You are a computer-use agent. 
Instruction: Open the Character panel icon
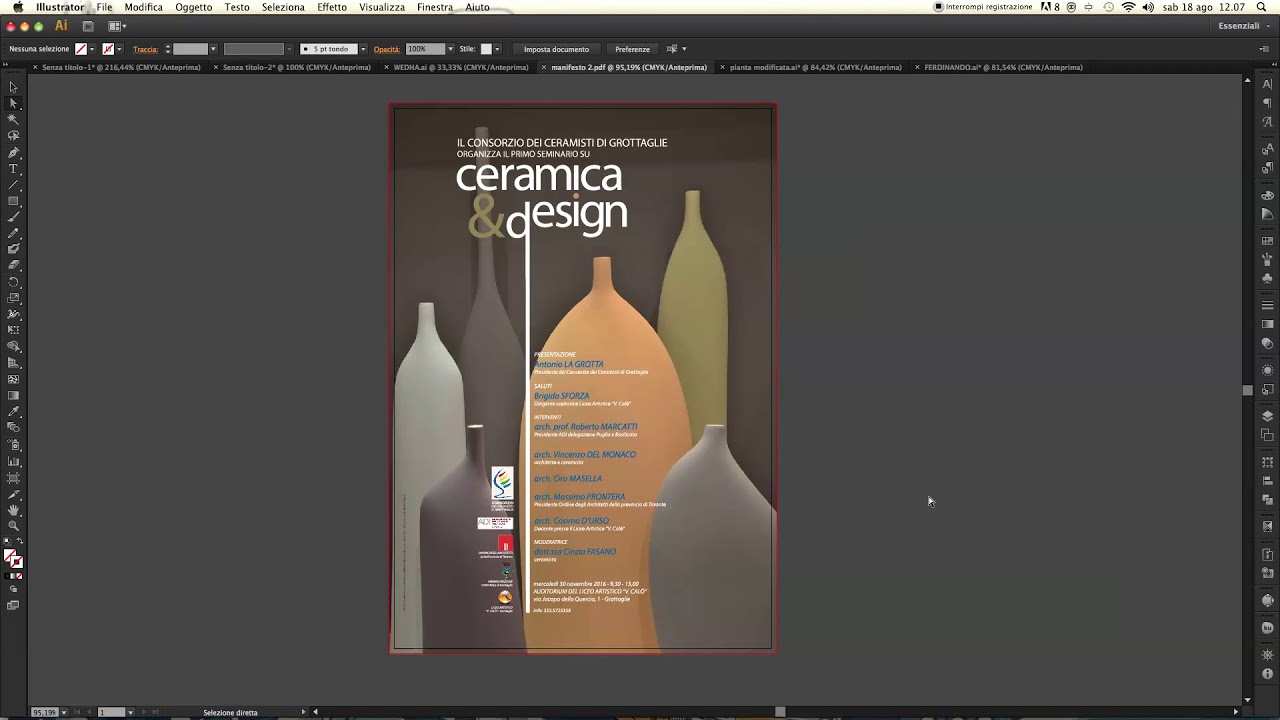[x=1267, y=84]
